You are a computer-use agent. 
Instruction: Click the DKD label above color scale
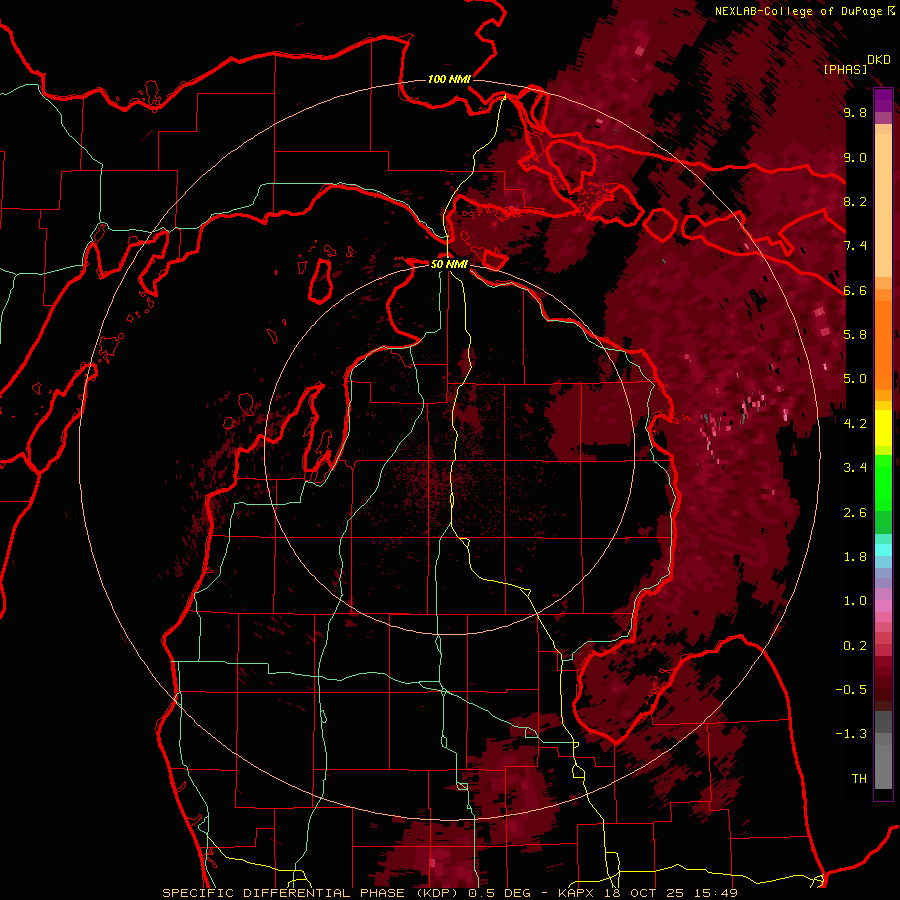(878, 60)
